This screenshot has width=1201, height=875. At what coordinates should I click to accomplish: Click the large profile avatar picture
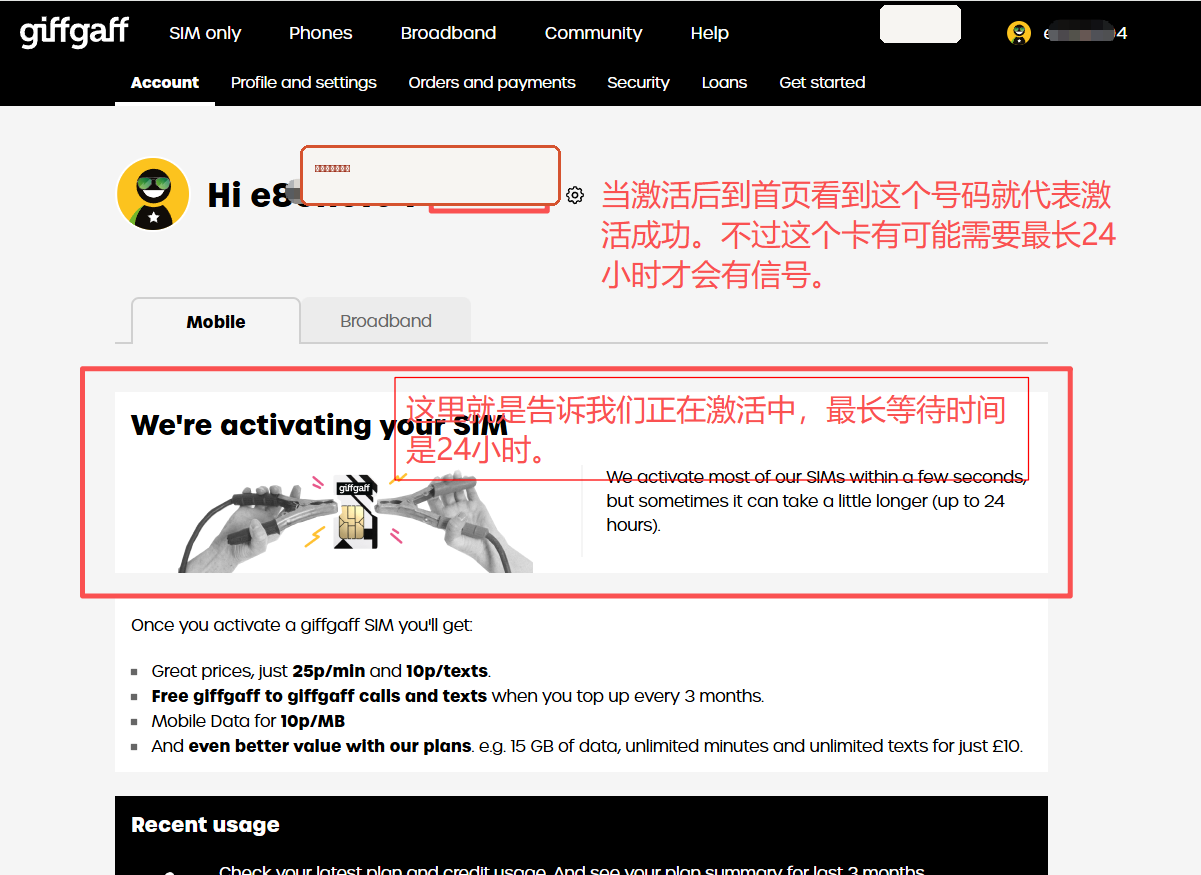(153, 194)
